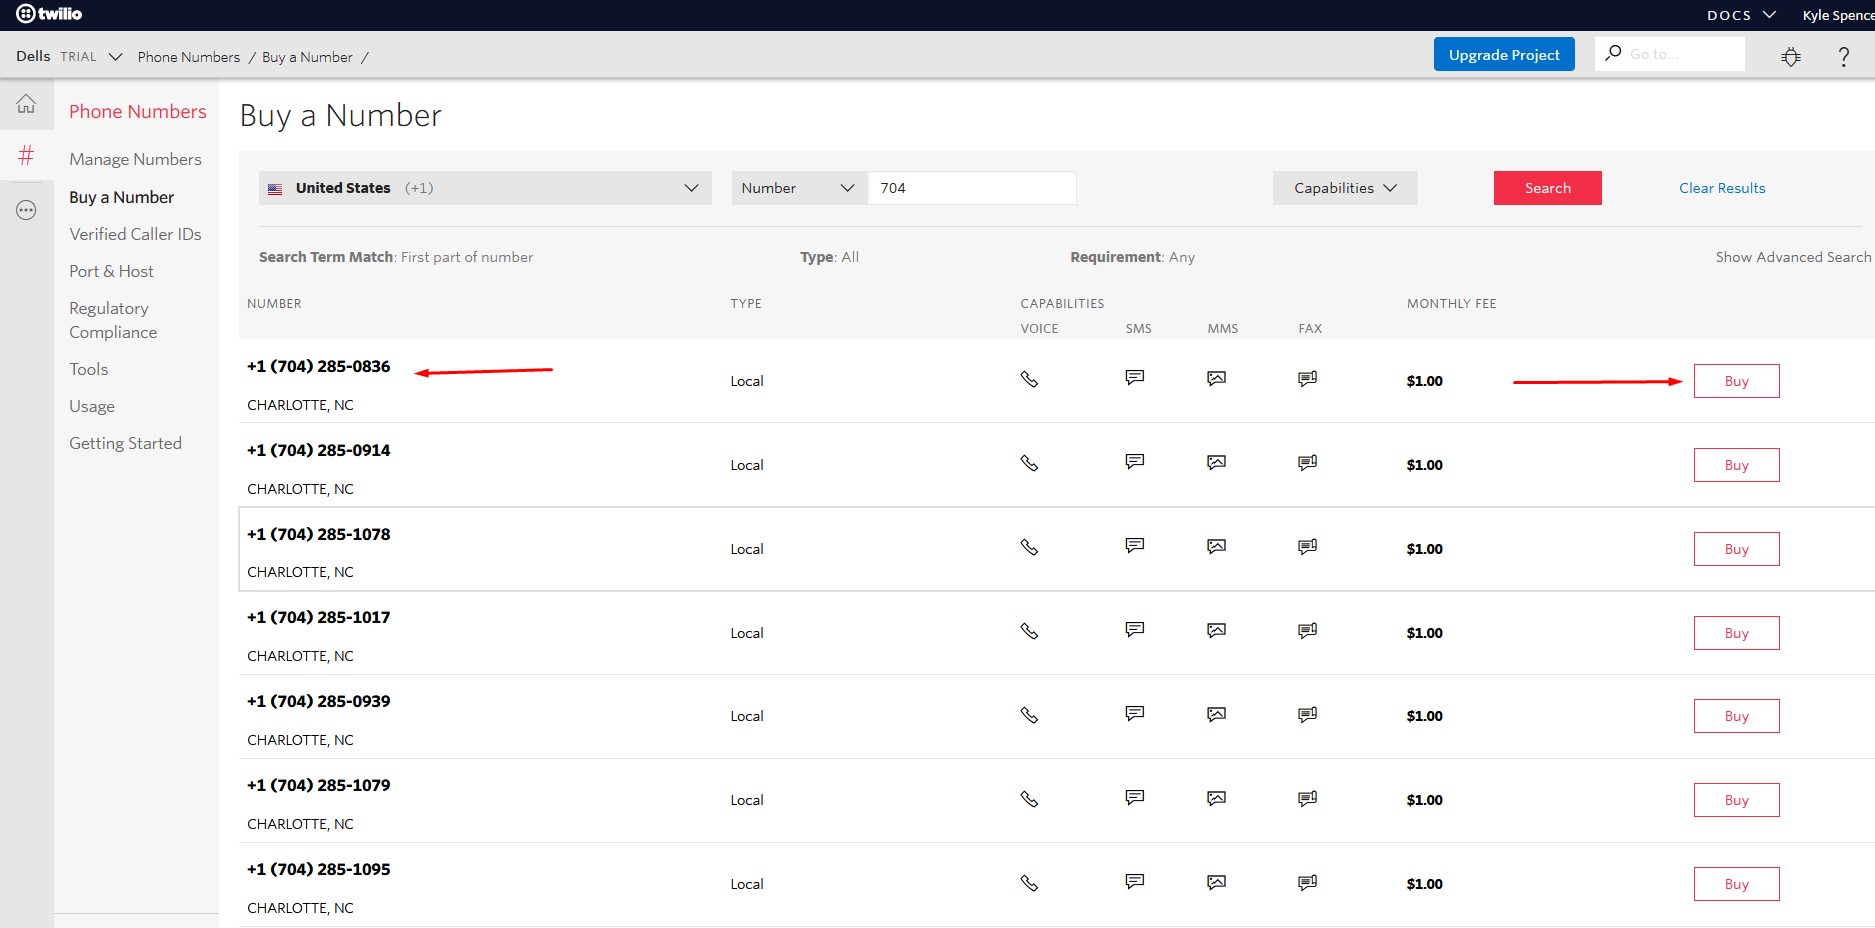This screenshot has width=1875, height=928.
Task: Click fax icon for +1 (704) 285-1017
Action: click(1307, 631)
